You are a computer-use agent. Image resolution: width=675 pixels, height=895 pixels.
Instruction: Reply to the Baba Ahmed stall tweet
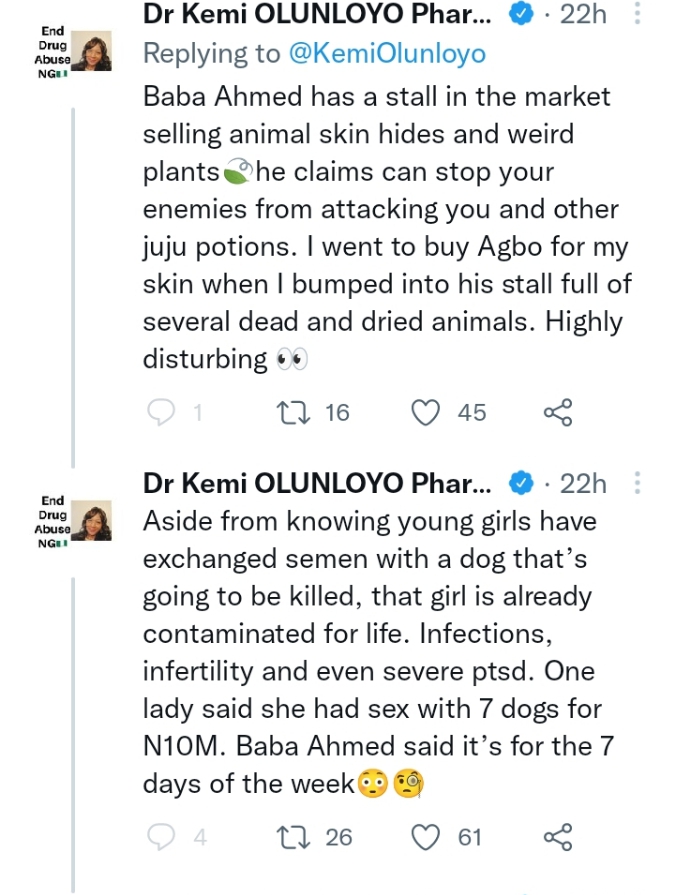pyautogui.click(x=162, y=412)
